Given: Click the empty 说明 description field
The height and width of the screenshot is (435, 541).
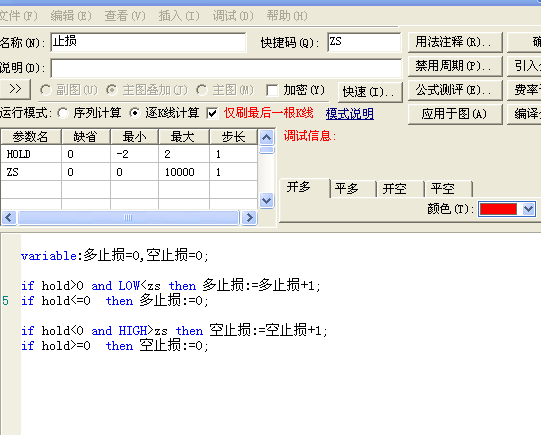Looking at the screenshot, I should pyautogui.click(x=226, y=68).
